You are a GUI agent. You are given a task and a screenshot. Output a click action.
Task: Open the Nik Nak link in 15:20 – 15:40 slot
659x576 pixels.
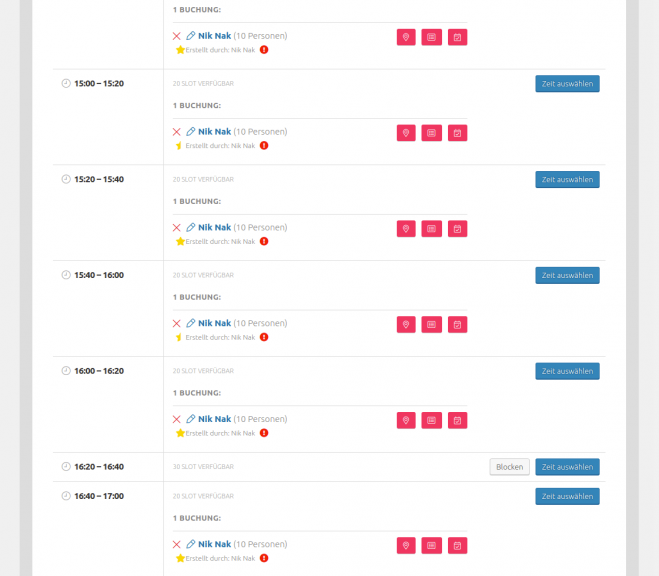click(x=214, y=228)
